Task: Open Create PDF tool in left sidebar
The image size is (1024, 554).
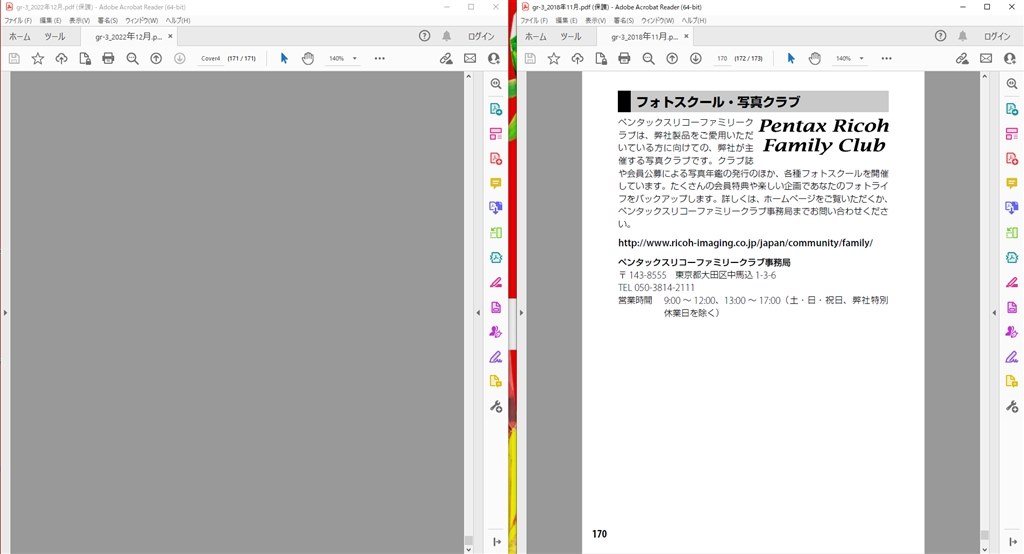Action: (x=496, y=159)
